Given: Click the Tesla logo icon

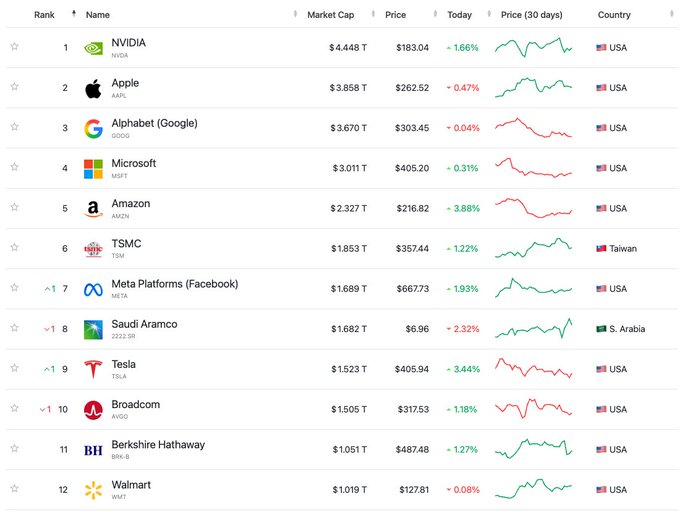Looking at the screenshot, I should [x=93, y=369].
